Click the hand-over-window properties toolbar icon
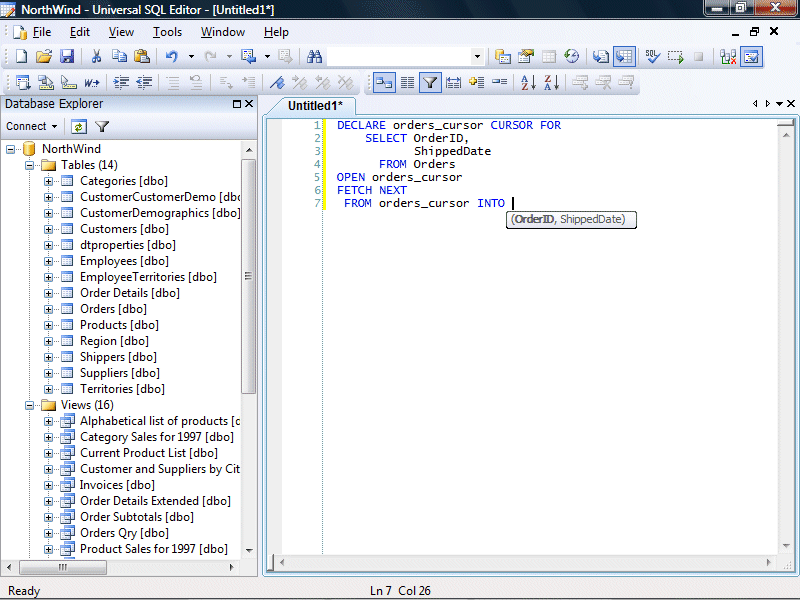The height and width of the screenshot is (600, 800). coord(526,56)
